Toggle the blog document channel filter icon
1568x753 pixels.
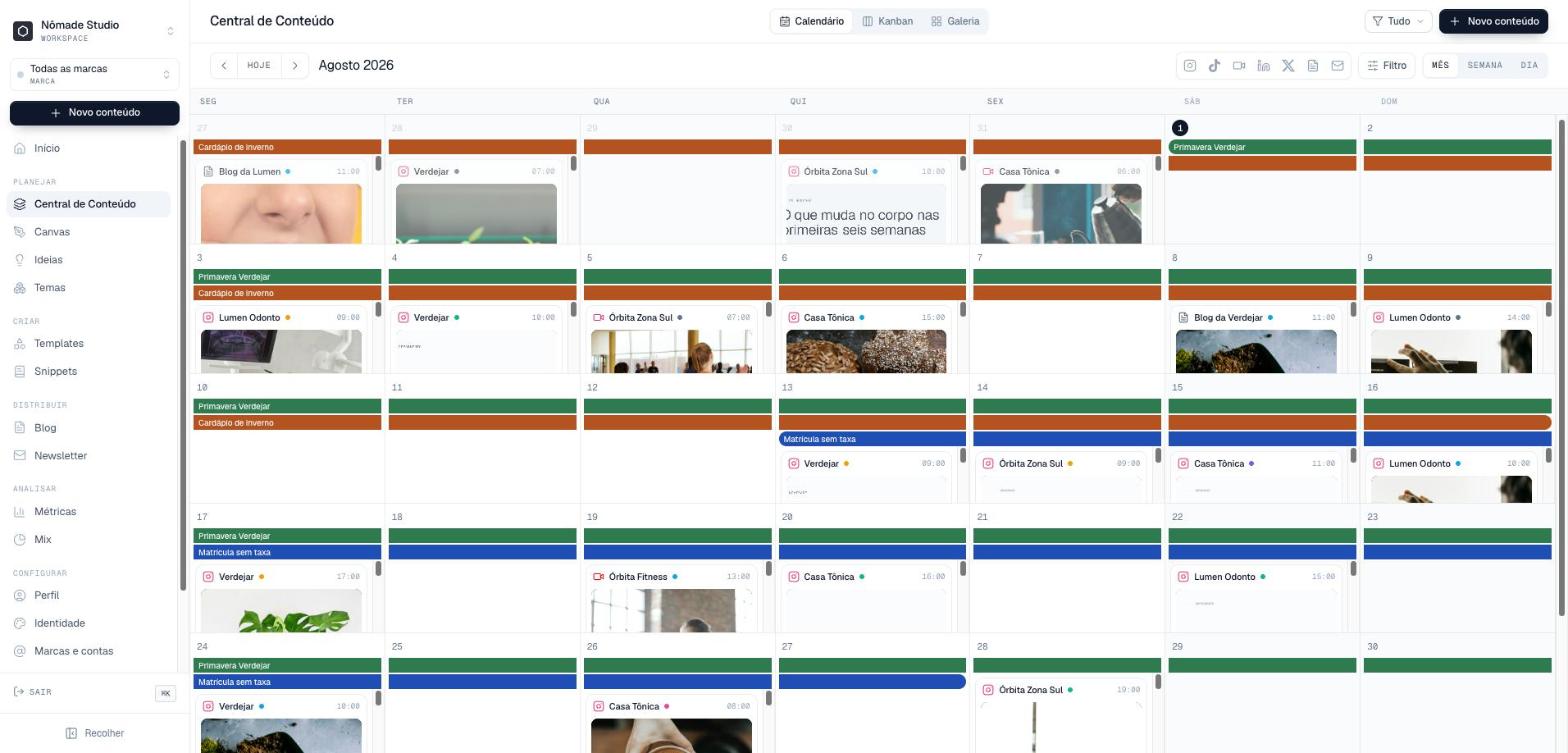tap(1312, 66)
